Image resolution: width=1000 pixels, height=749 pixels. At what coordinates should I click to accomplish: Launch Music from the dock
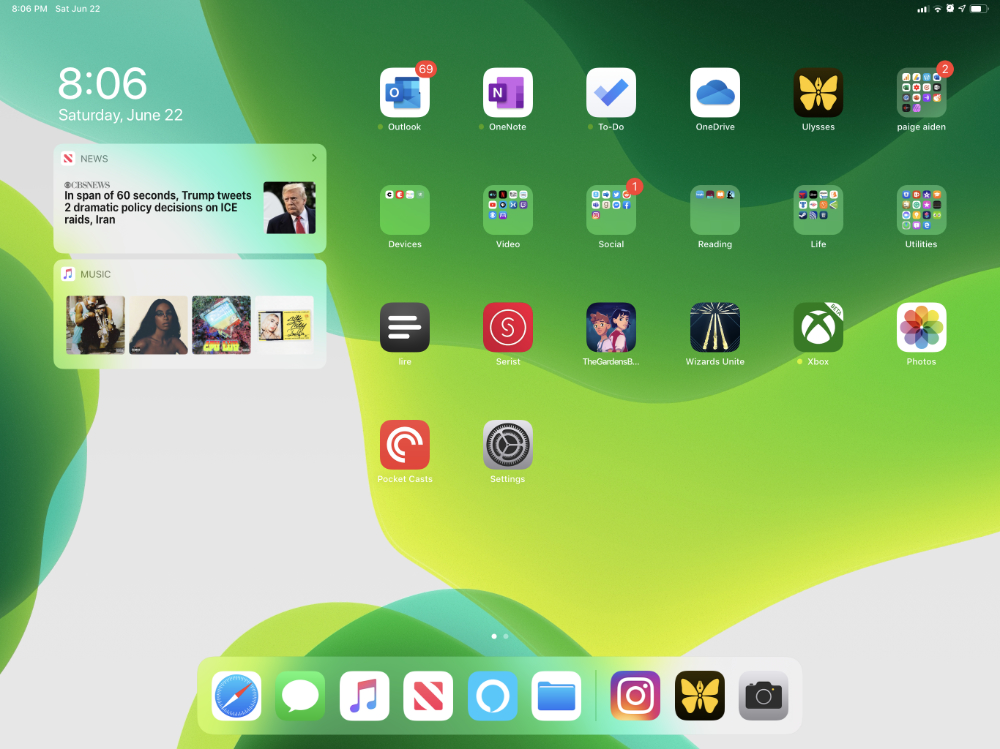364,695
